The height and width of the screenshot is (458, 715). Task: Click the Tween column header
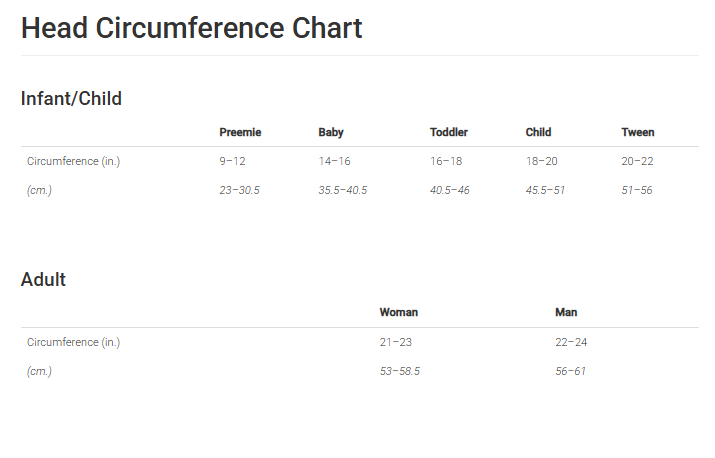pos(638,132)
